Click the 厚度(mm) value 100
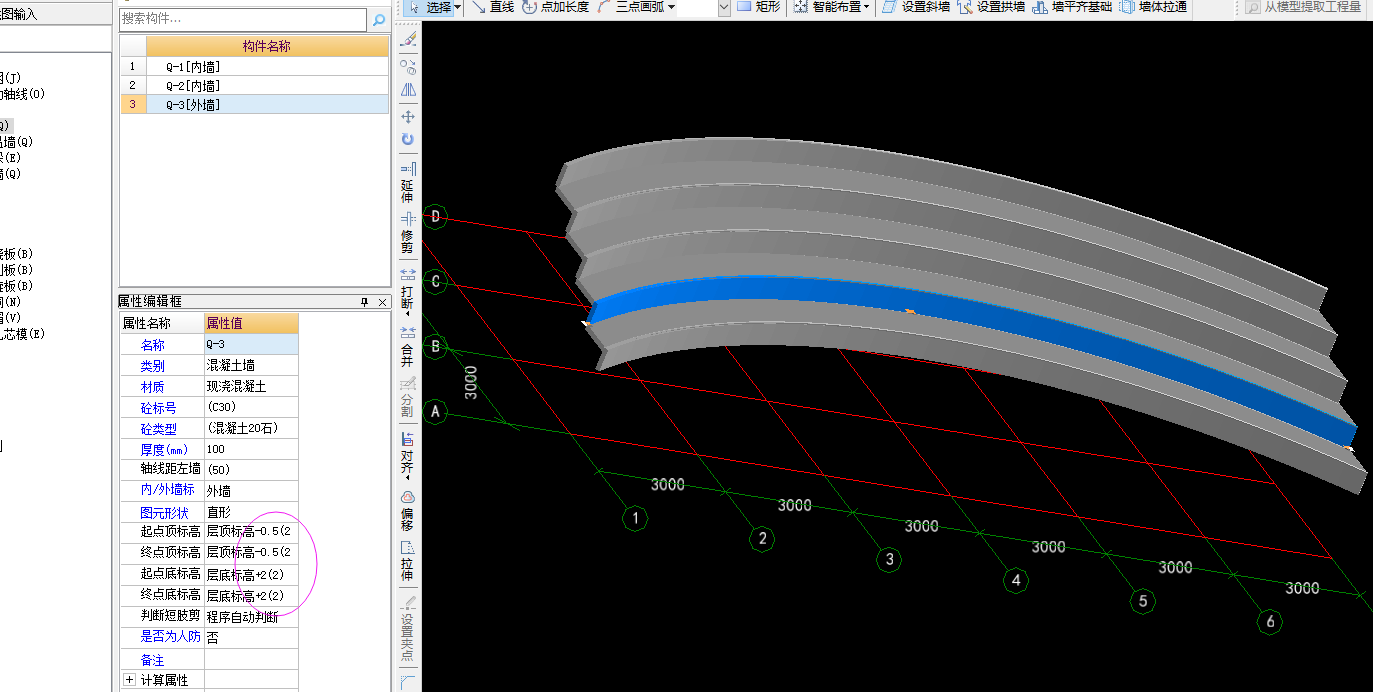This screenshot has height=692, width=1373. (x=251, y=449)
